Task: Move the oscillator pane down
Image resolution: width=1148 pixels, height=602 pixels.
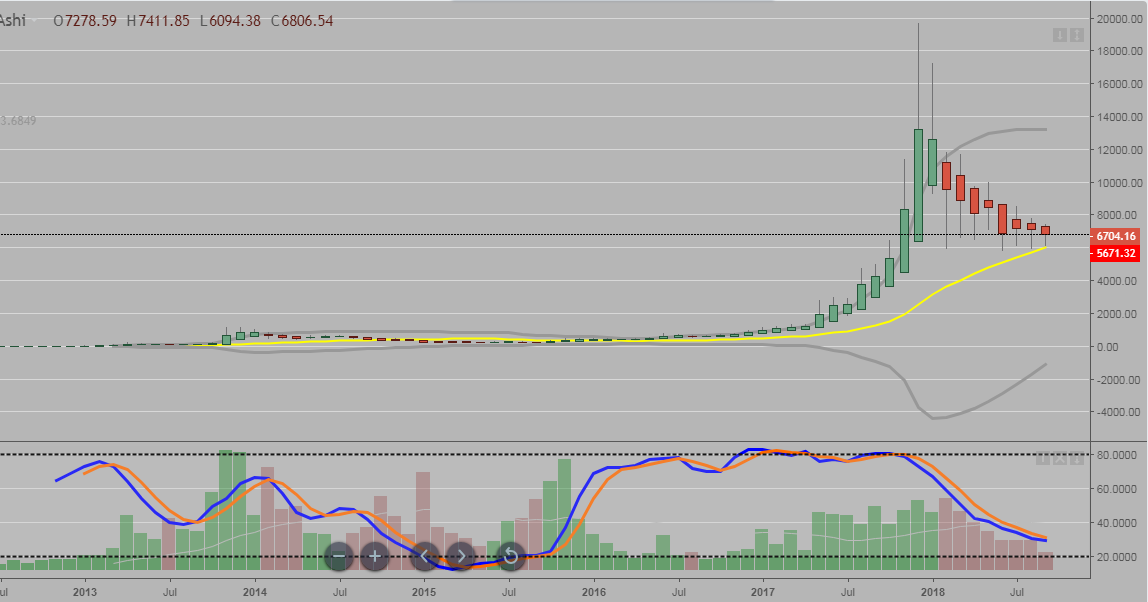Action: click(1077, 459)
